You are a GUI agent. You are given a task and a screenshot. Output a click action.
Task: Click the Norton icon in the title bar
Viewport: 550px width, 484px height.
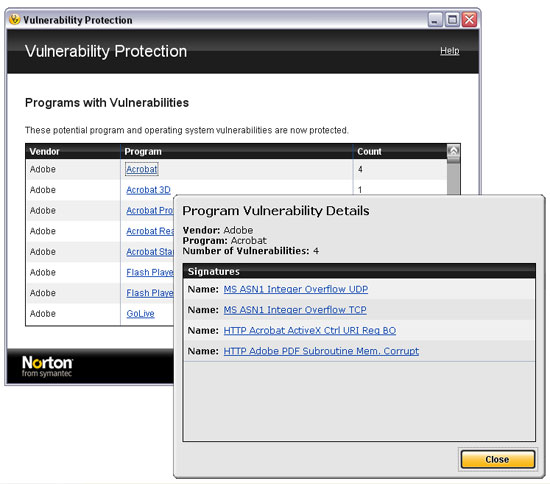[x=14, y=19]
